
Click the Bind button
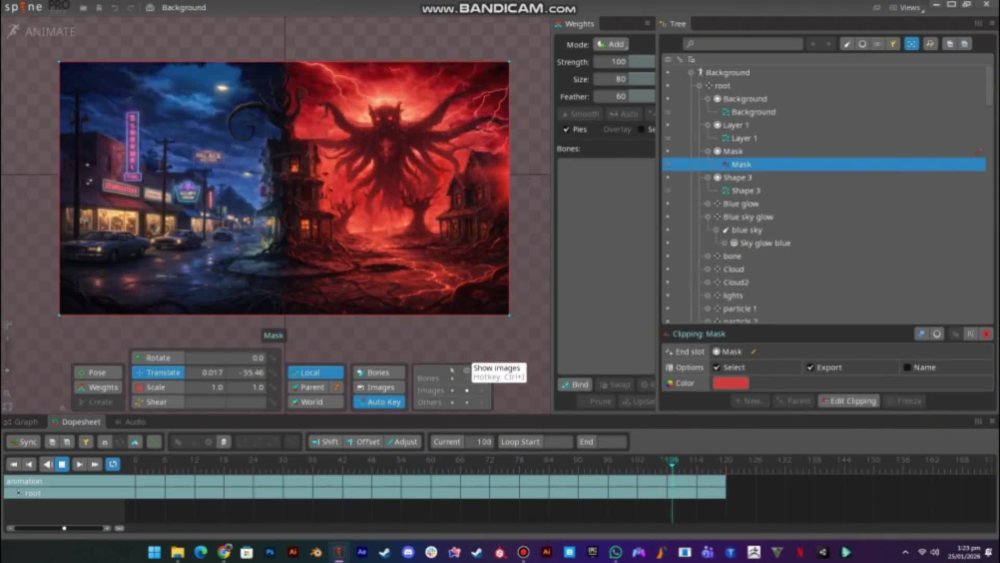575,384
